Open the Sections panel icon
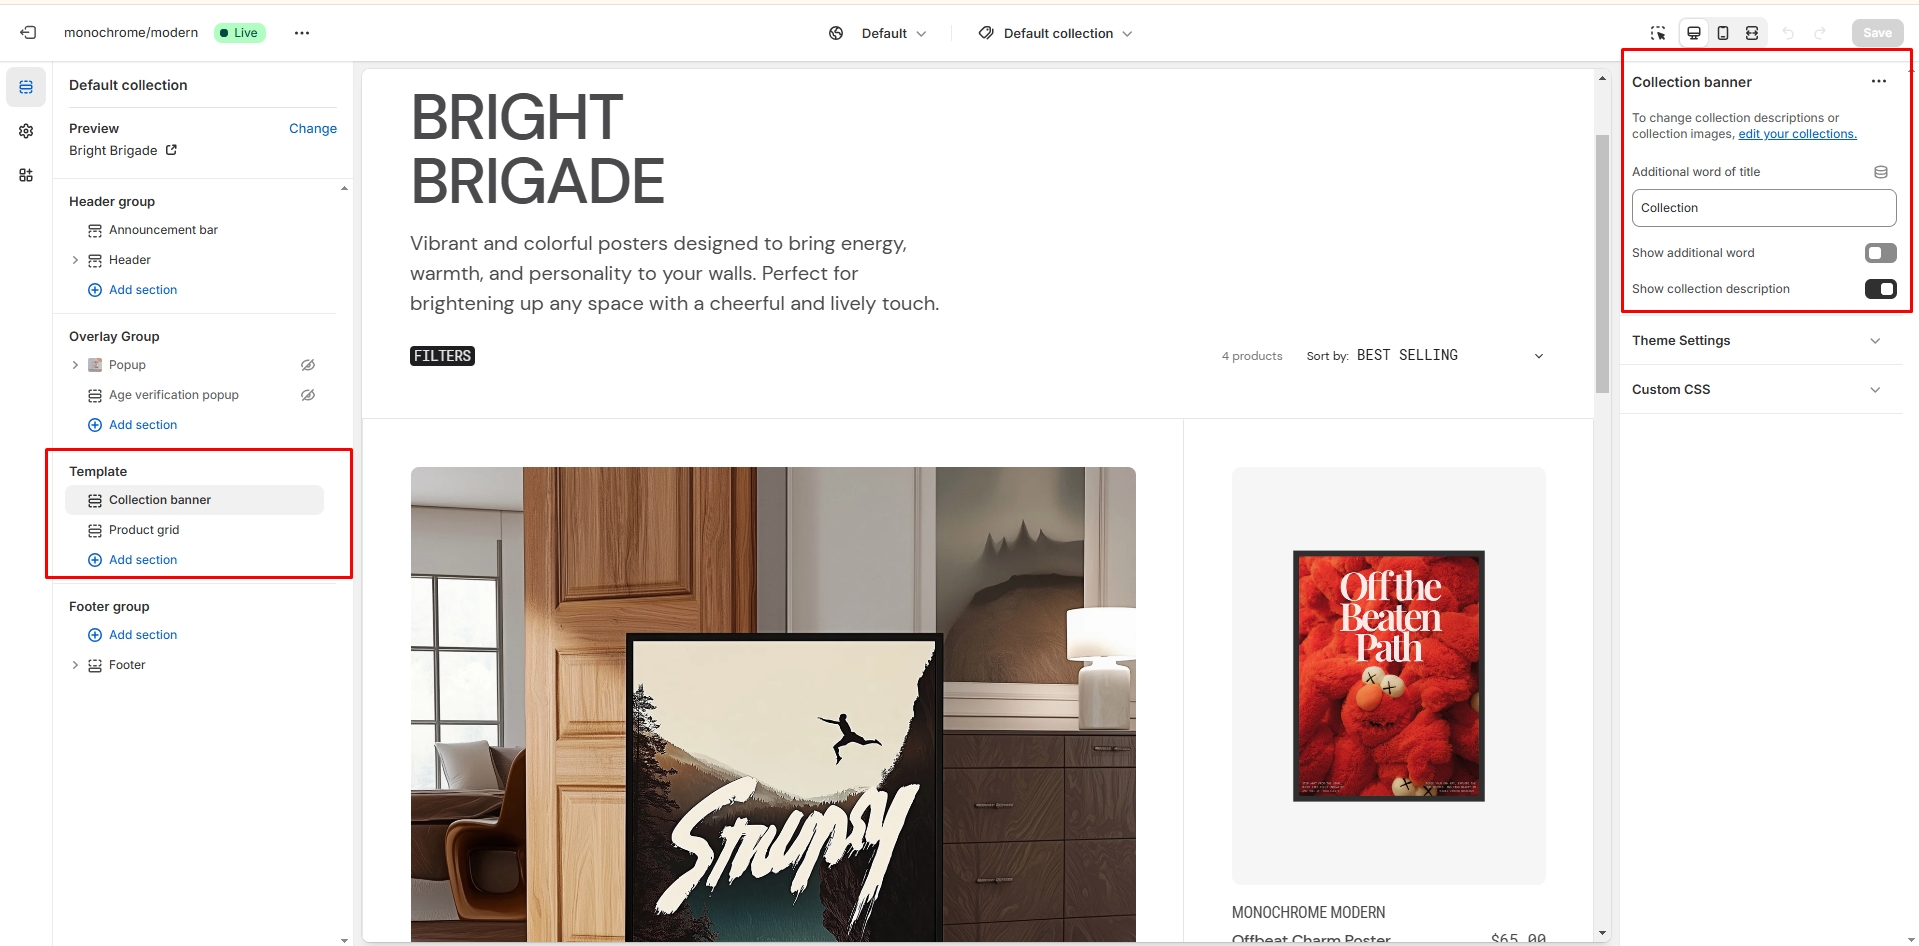 click(26, 87)
